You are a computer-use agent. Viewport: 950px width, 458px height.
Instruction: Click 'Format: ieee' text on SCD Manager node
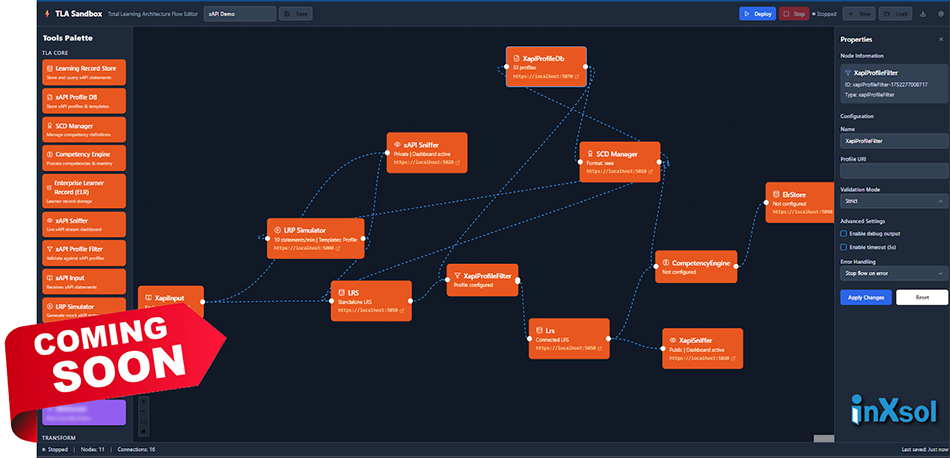[x=600, y=163]
